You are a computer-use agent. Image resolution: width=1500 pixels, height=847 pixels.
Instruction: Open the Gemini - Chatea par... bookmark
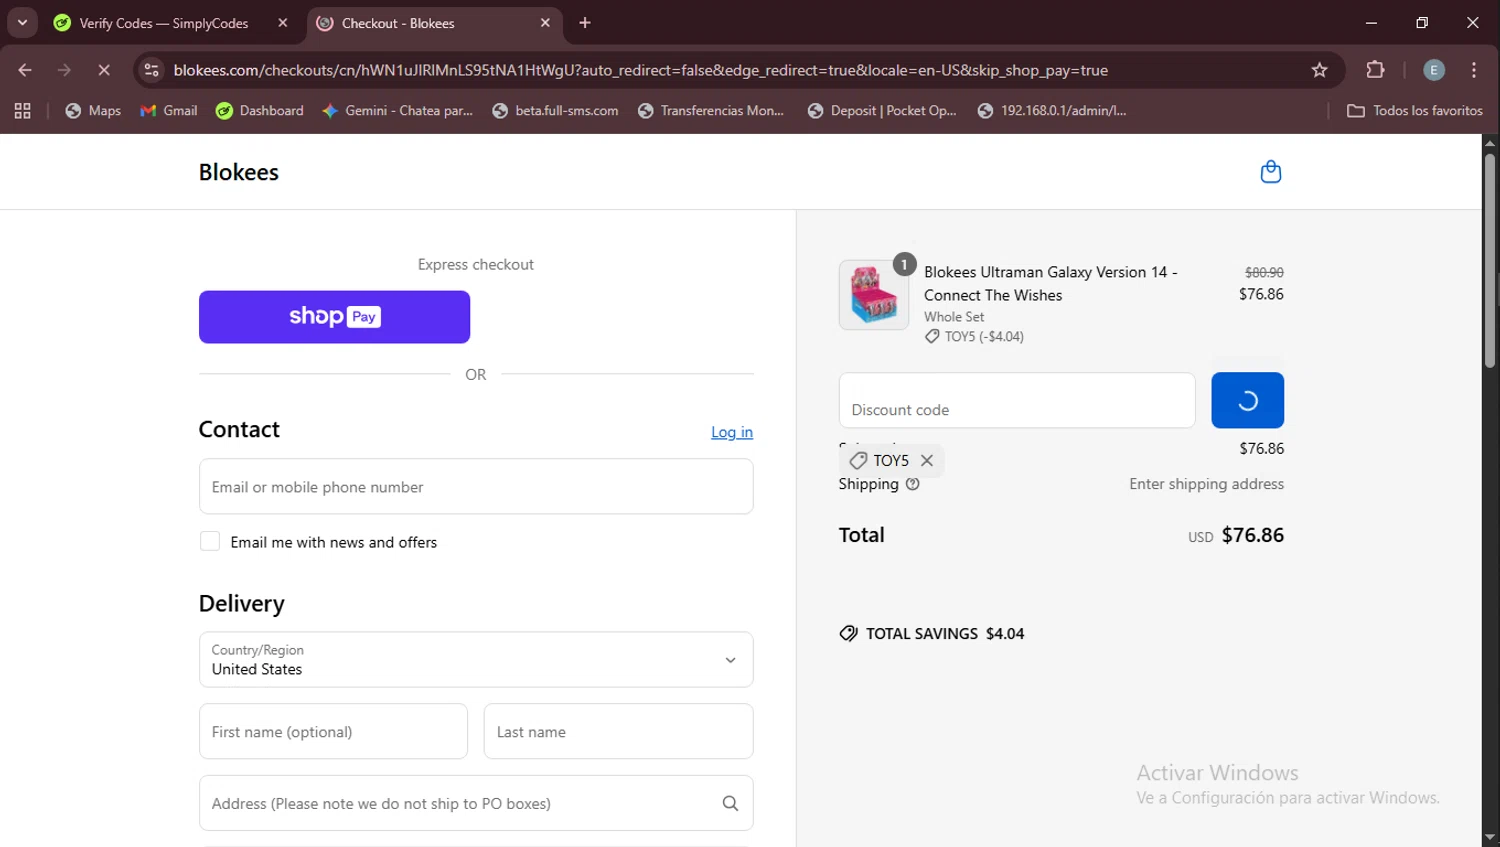[x=398, y=111]
